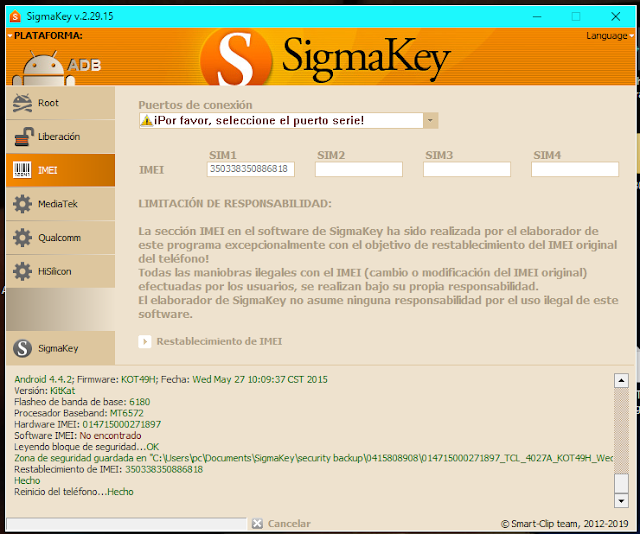Click the SigmaKey title bar app icon
This screenshot has width=640, height=534.
[15, 16]
